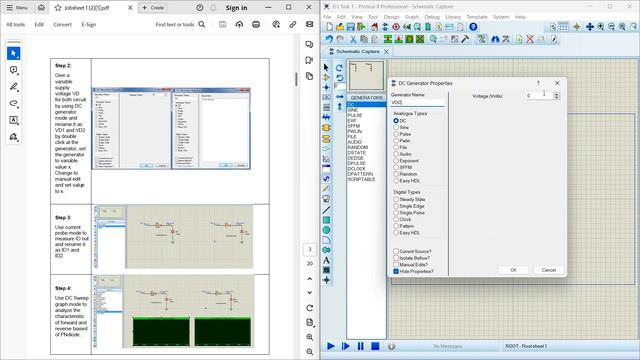Click the Proteus Play simulation button

pos(331,346)
